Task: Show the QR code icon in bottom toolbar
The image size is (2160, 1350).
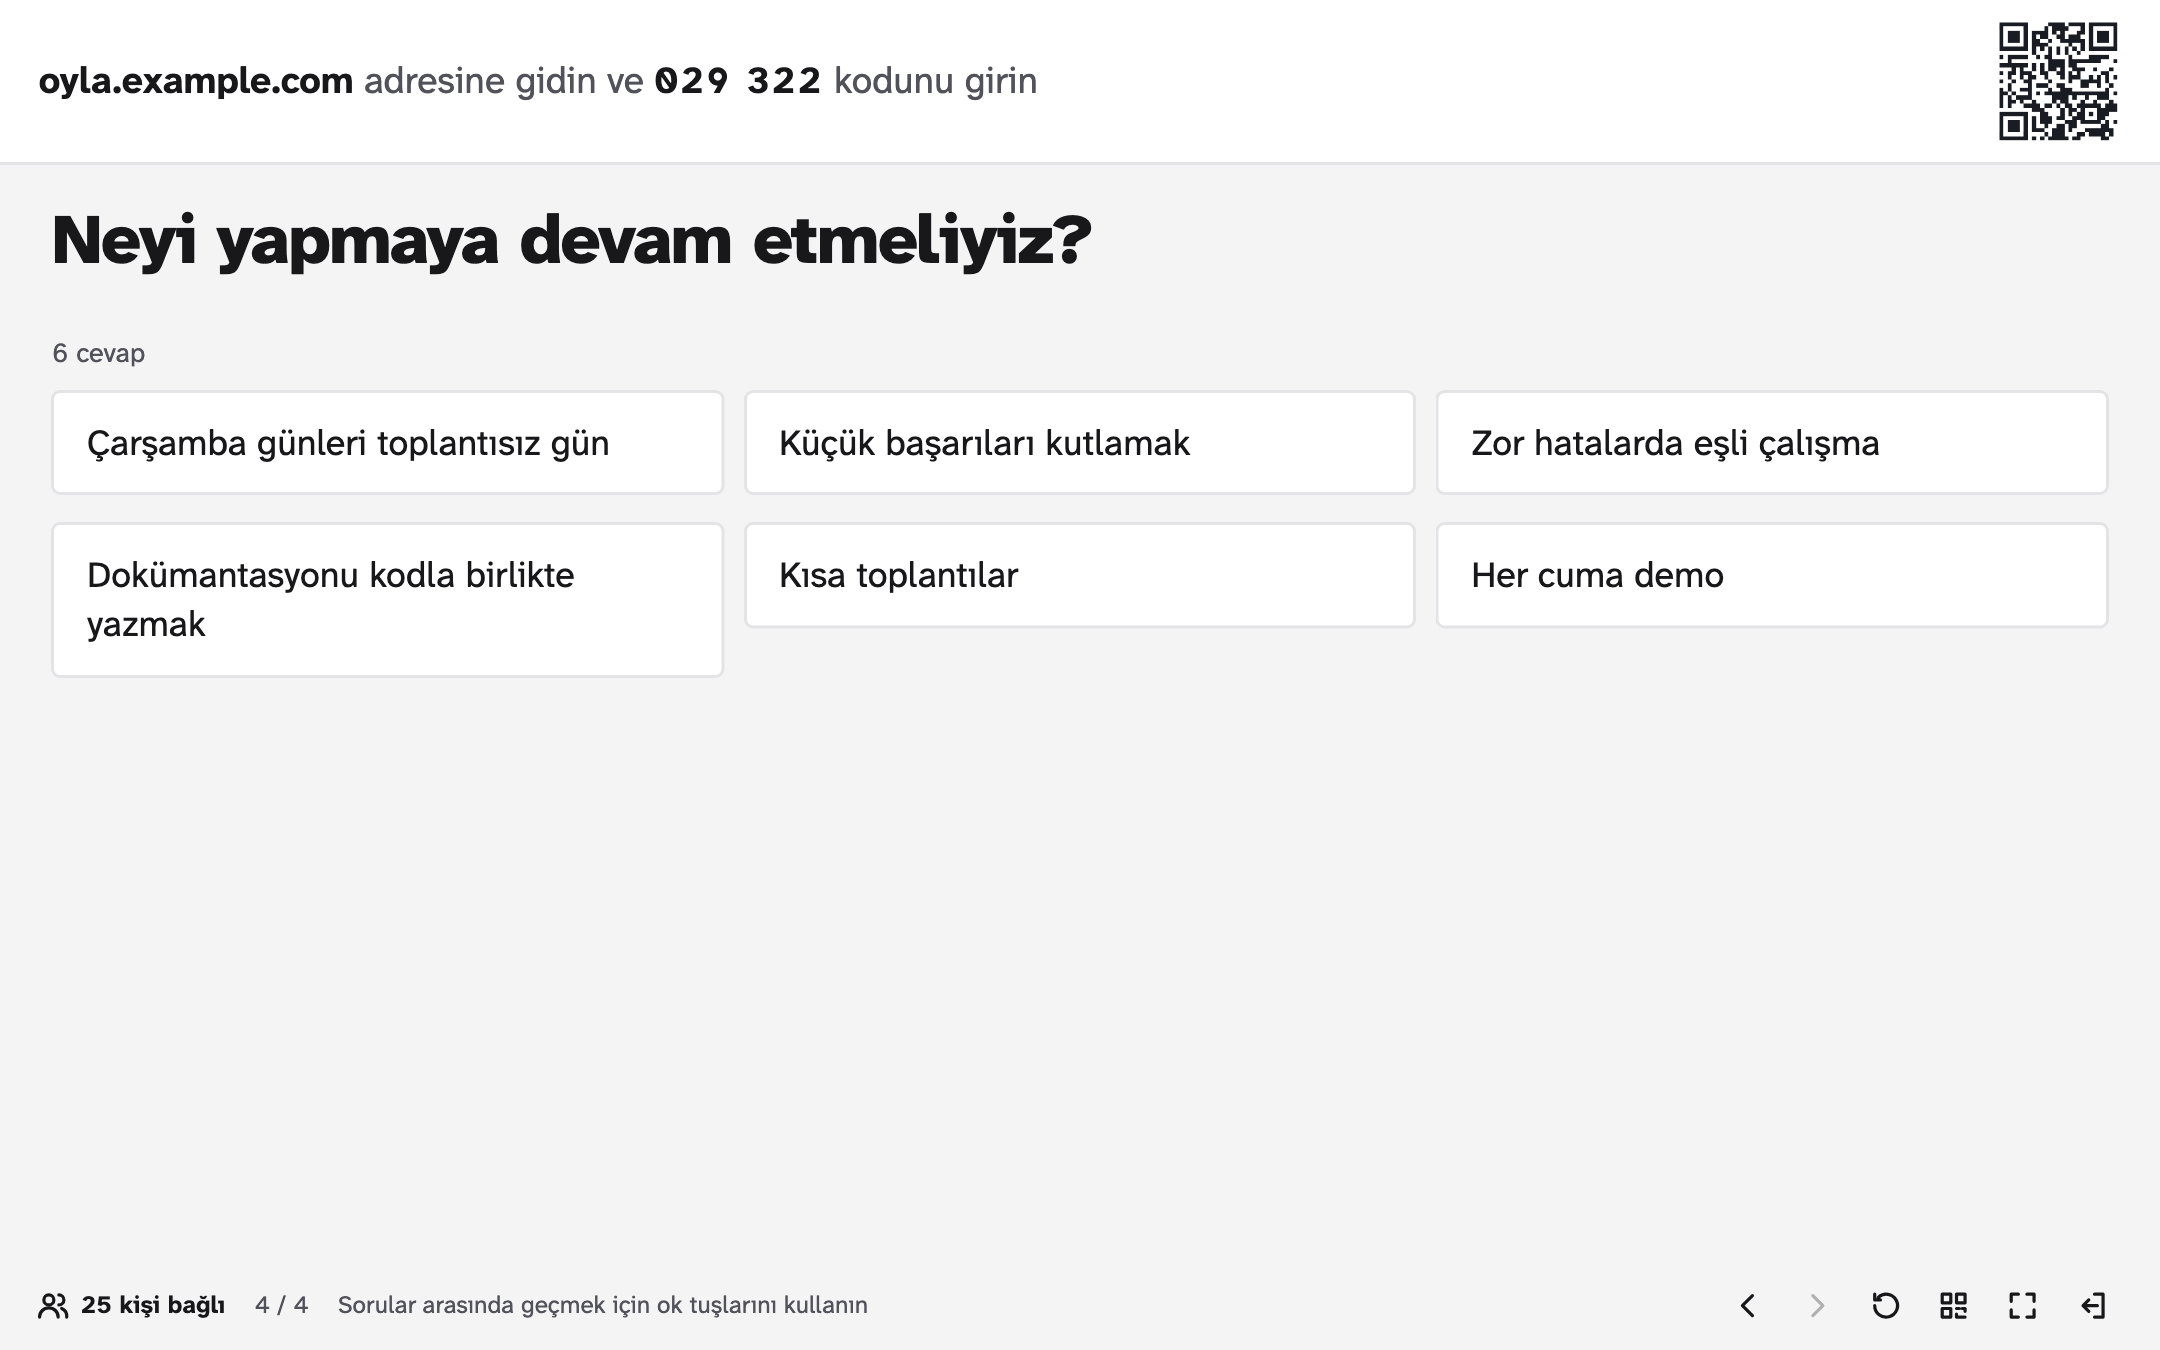Action: pos(1954,1306)
